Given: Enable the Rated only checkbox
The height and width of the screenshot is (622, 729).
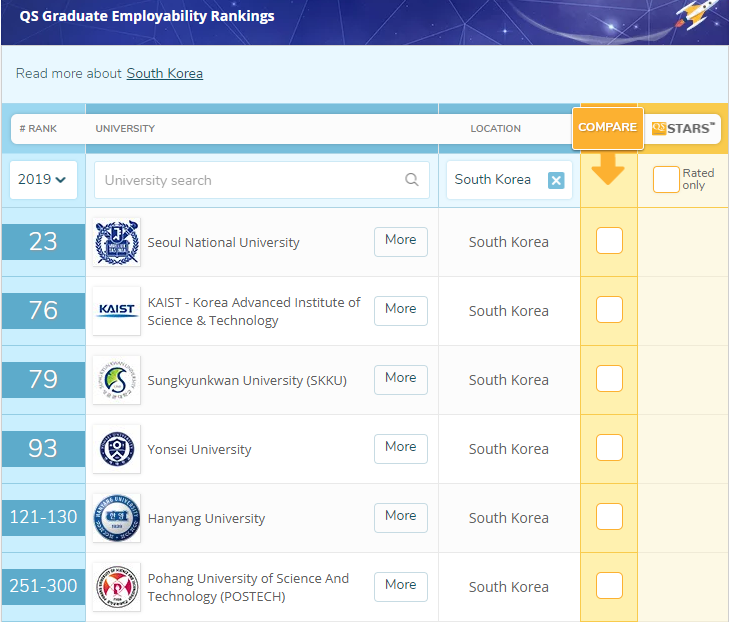Looking at the screenshot, I should click(x=666, y=180).
